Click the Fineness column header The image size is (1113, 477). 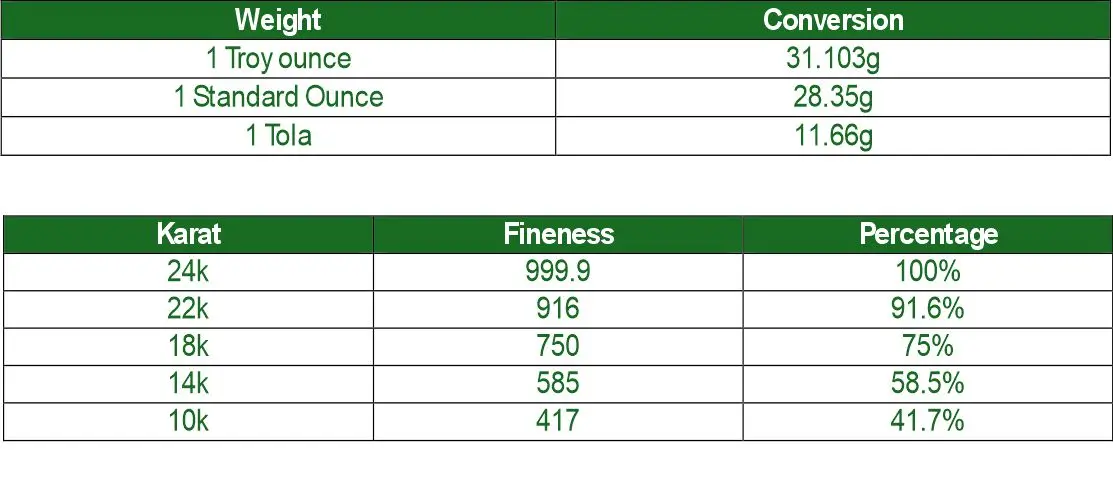558,234
